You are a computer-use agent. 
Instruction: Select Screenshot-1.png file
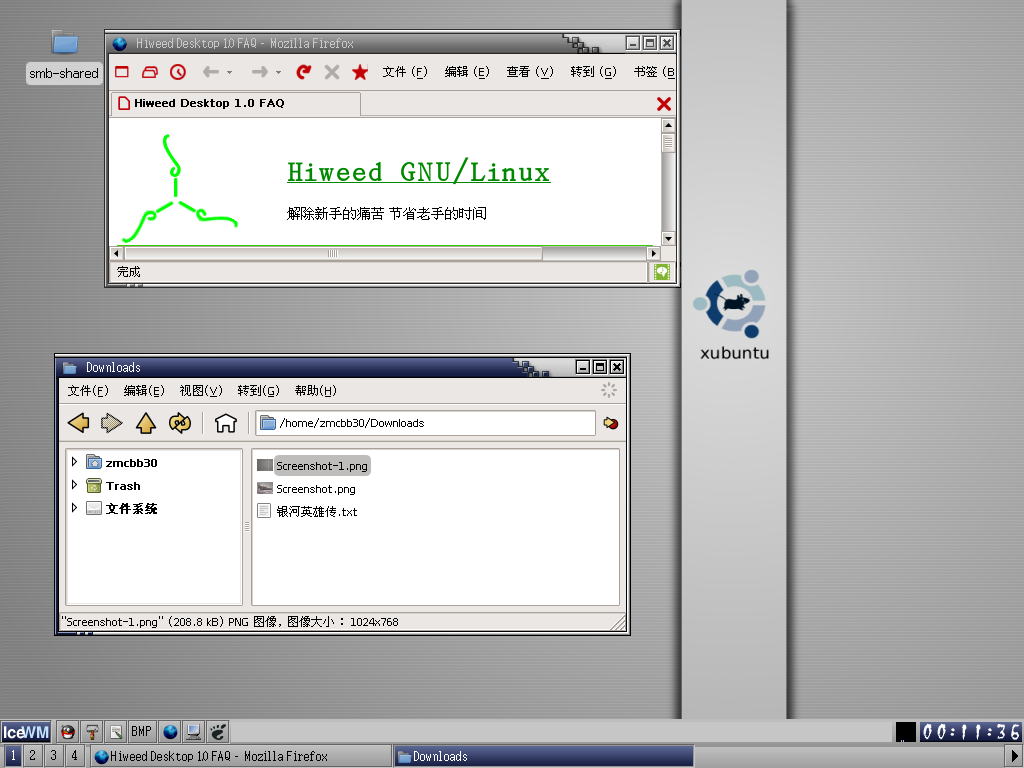pyautogui.click(x=314, y=466)
